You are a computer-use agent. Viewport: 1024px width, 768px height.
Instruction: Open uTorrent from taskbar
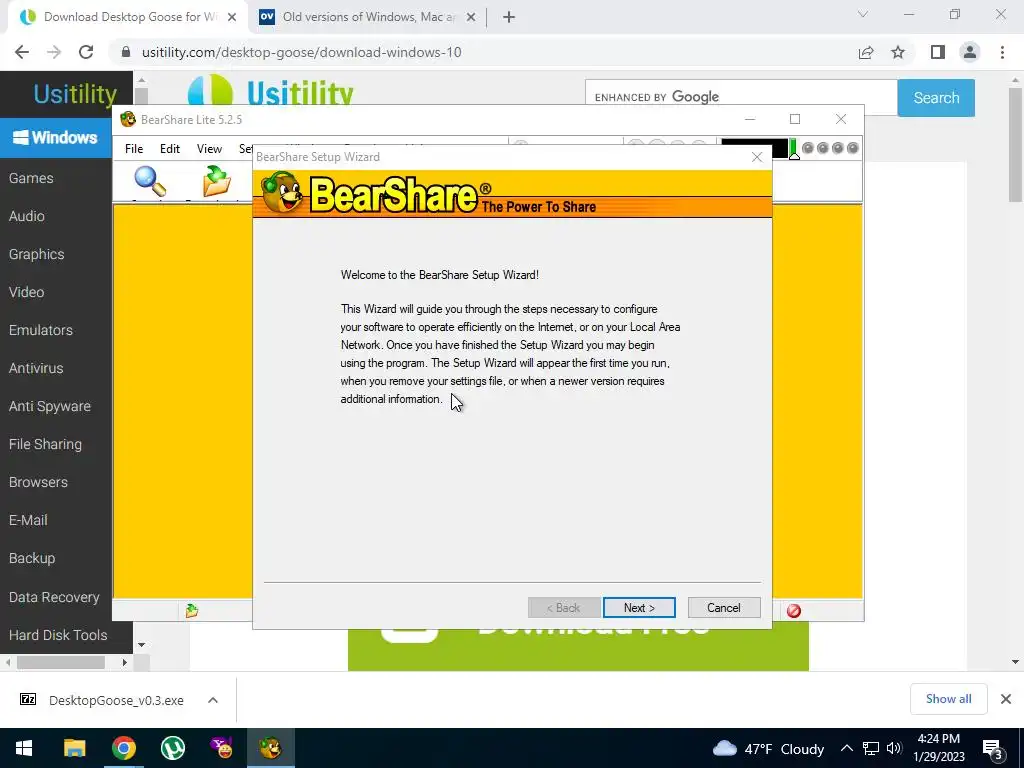[172, 748]
